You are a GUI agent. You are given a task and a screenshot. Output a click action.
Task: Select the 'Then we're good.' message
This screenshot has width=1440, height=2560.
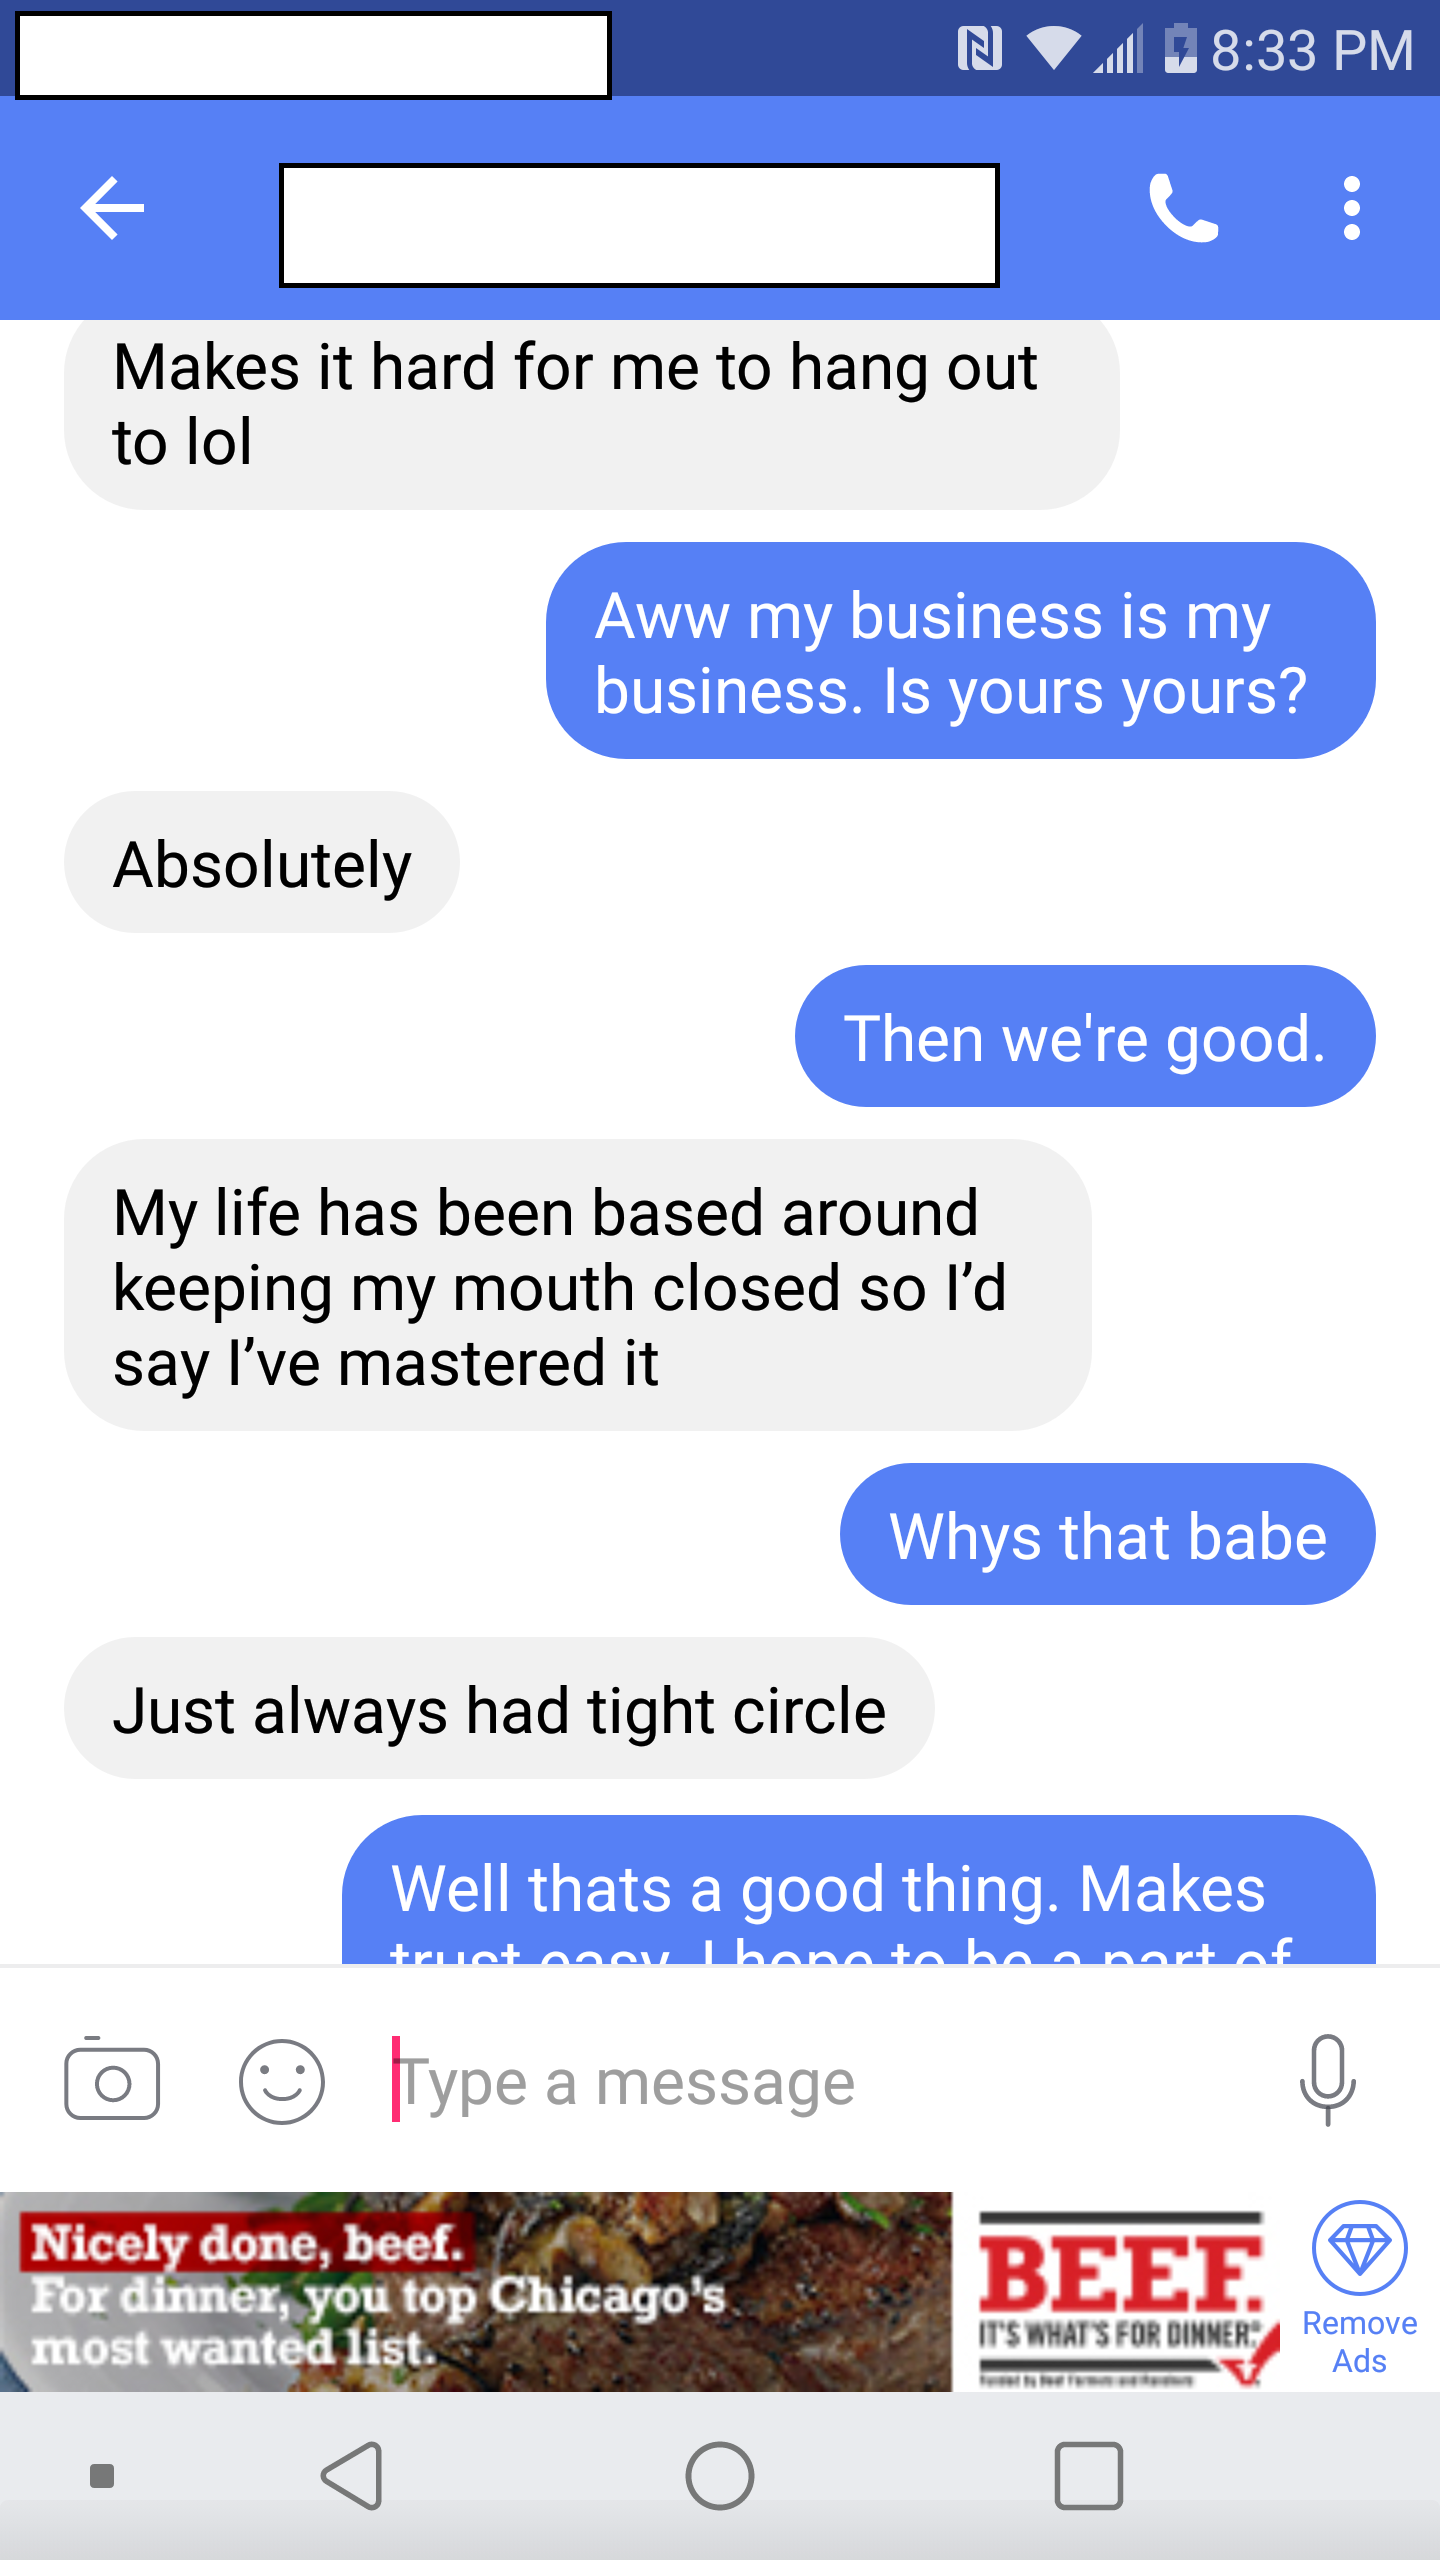[x=1085, y=1036]
